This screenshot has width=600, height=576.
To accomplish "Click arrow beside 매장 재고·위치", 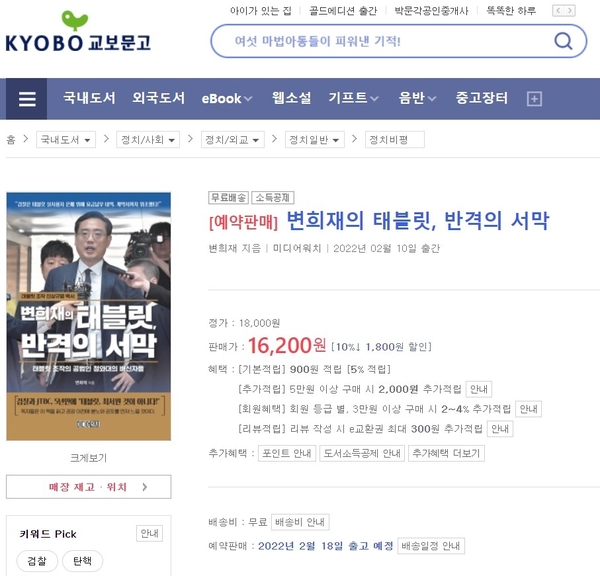I will click(x=145, y=487).
